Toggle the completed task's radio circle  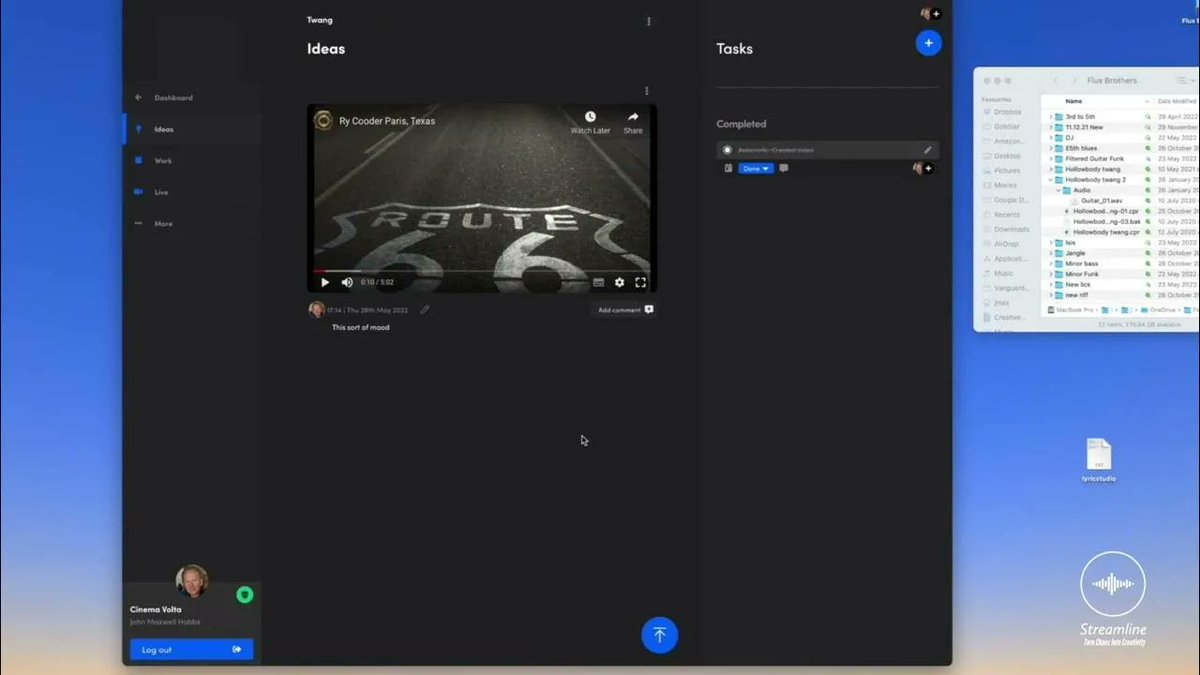(727, 150)
